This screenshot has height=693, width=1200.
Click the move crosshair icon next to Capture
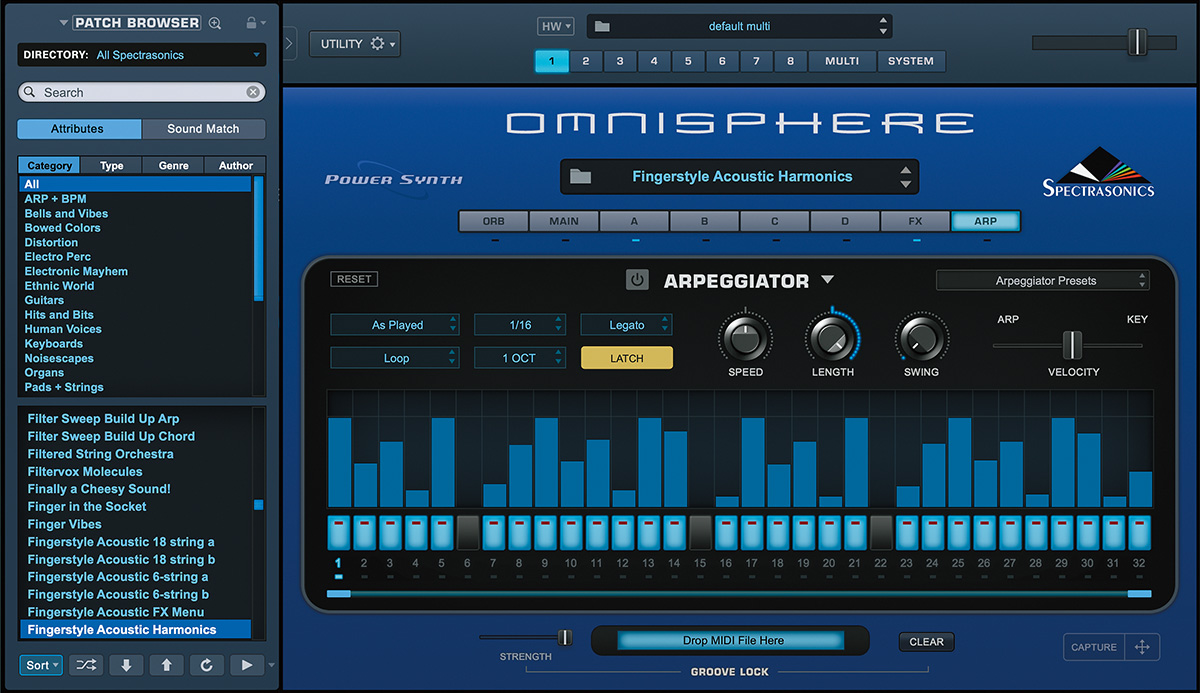(x=1142, y=647)
